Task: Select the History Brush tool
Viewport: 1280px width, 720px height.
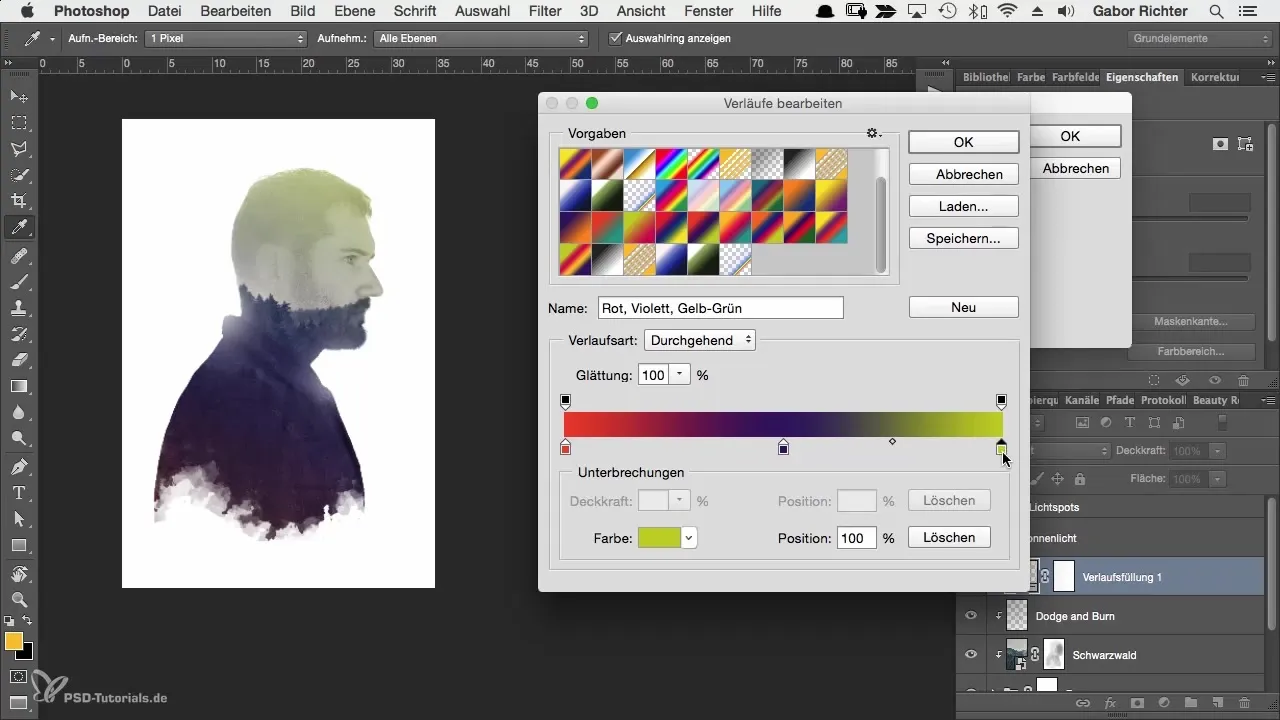Action: [x=19, y=334]
